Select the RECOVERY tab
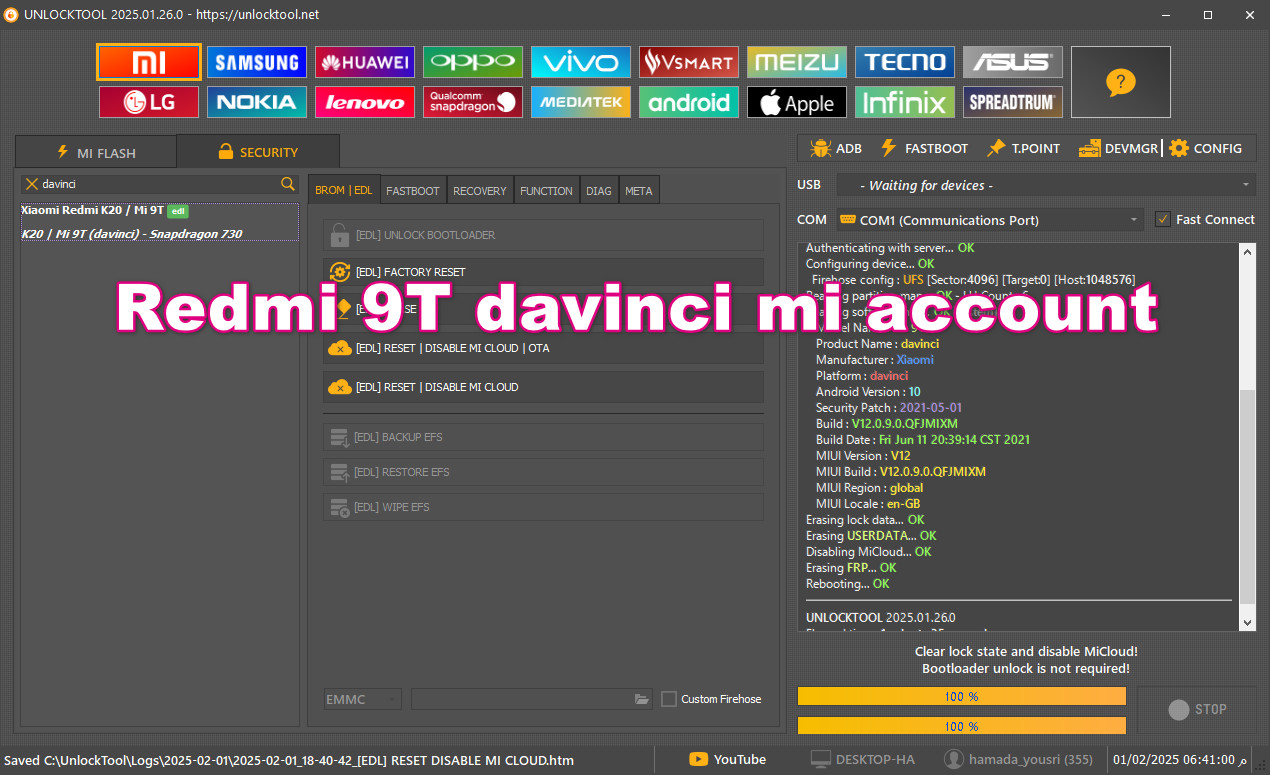 [480, 190]
